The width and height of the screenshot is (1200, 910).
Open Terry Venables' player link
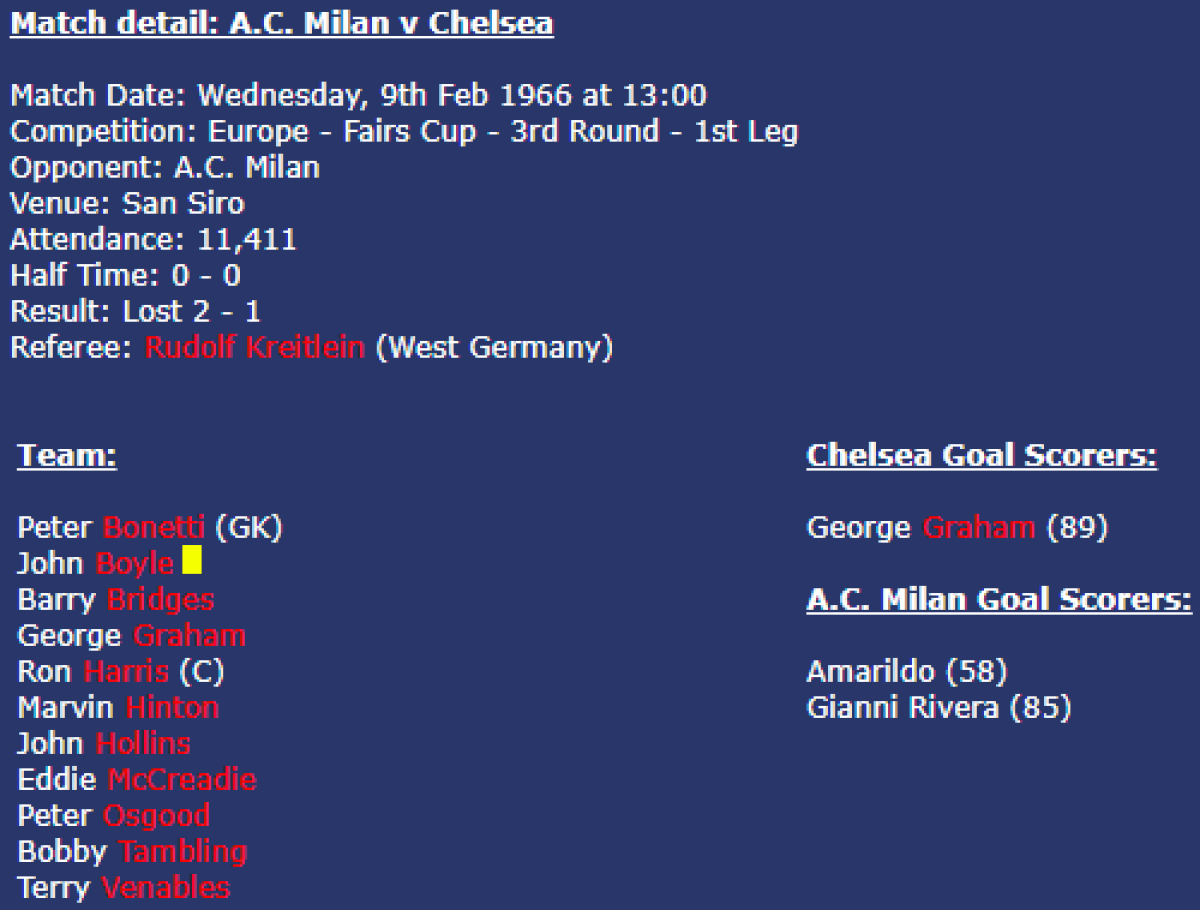tap(166, 888)
